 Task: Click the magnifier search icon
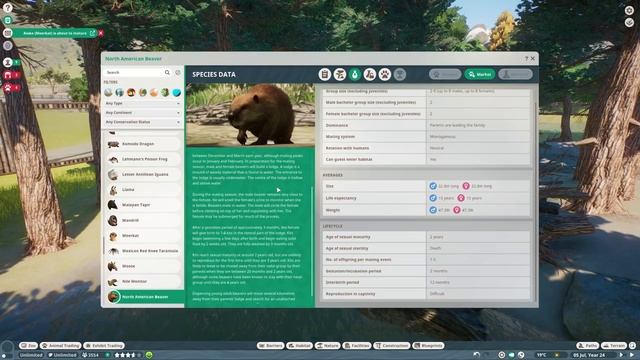[167, 72]
